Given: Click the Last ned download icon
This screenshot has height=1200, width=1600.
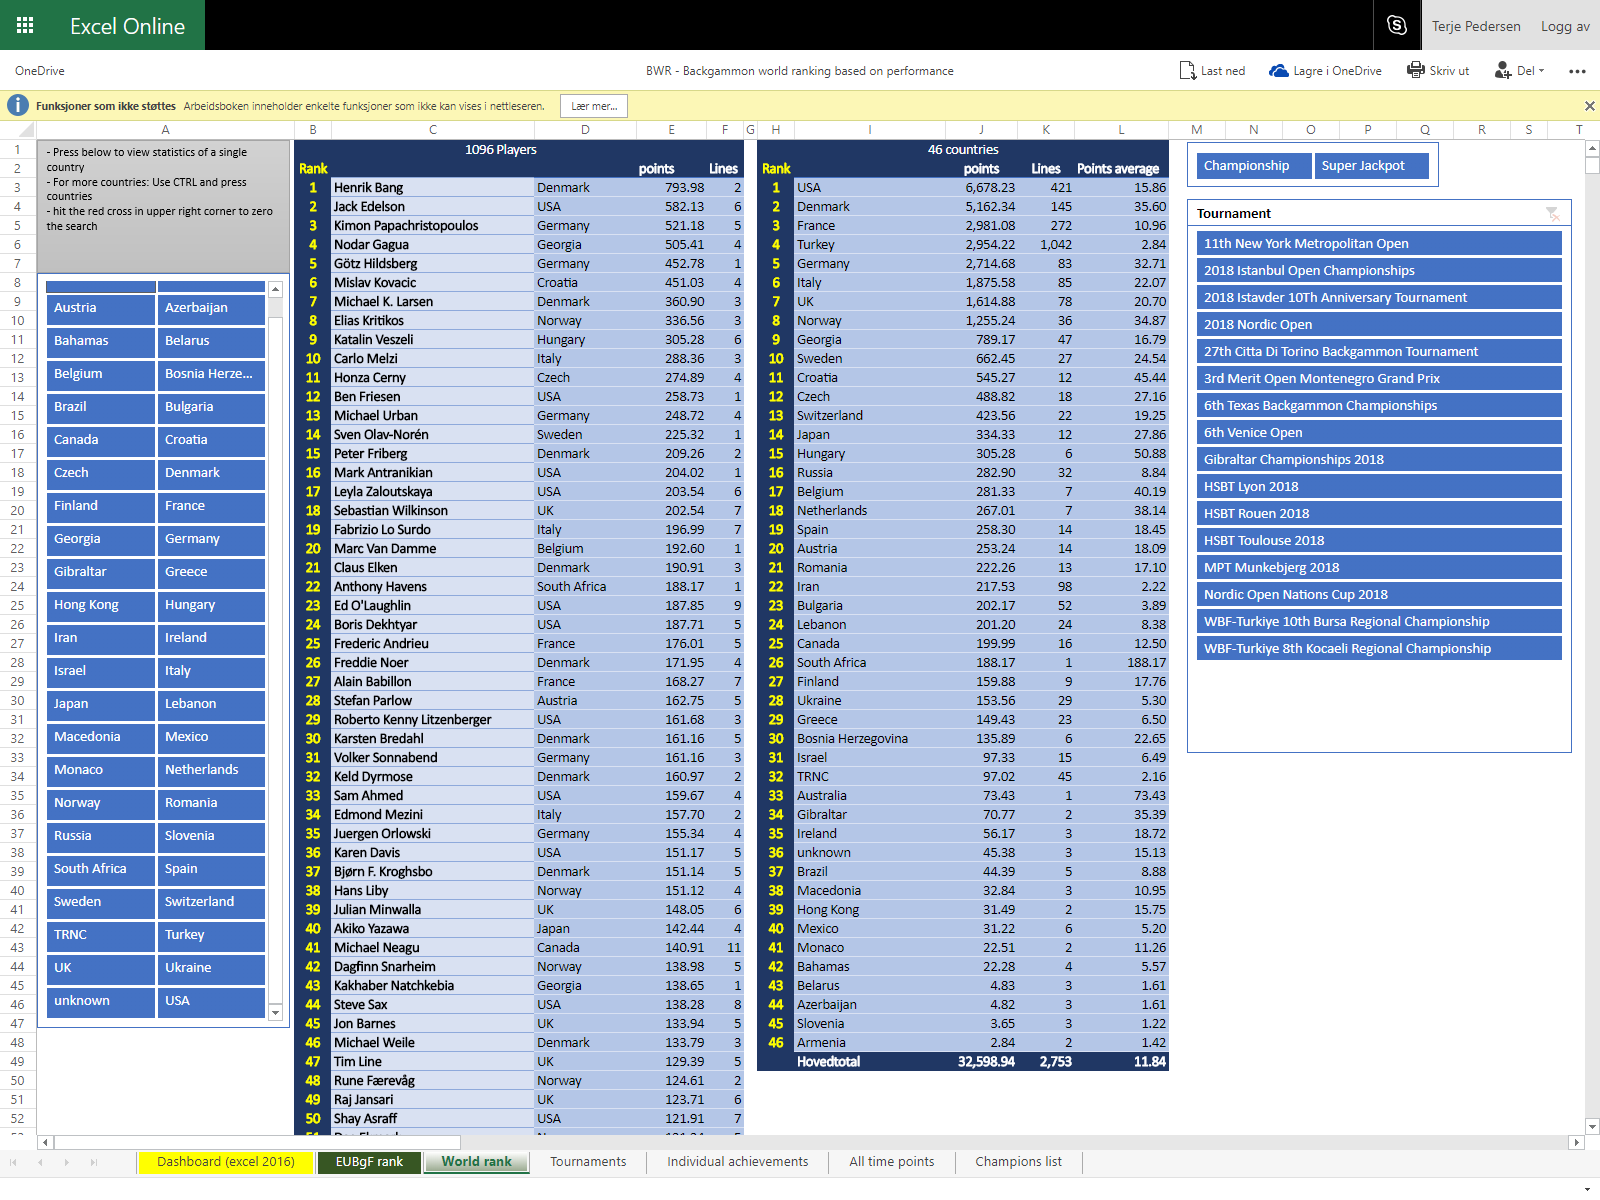Looking at the screenshot, I should click(1187, 71).
